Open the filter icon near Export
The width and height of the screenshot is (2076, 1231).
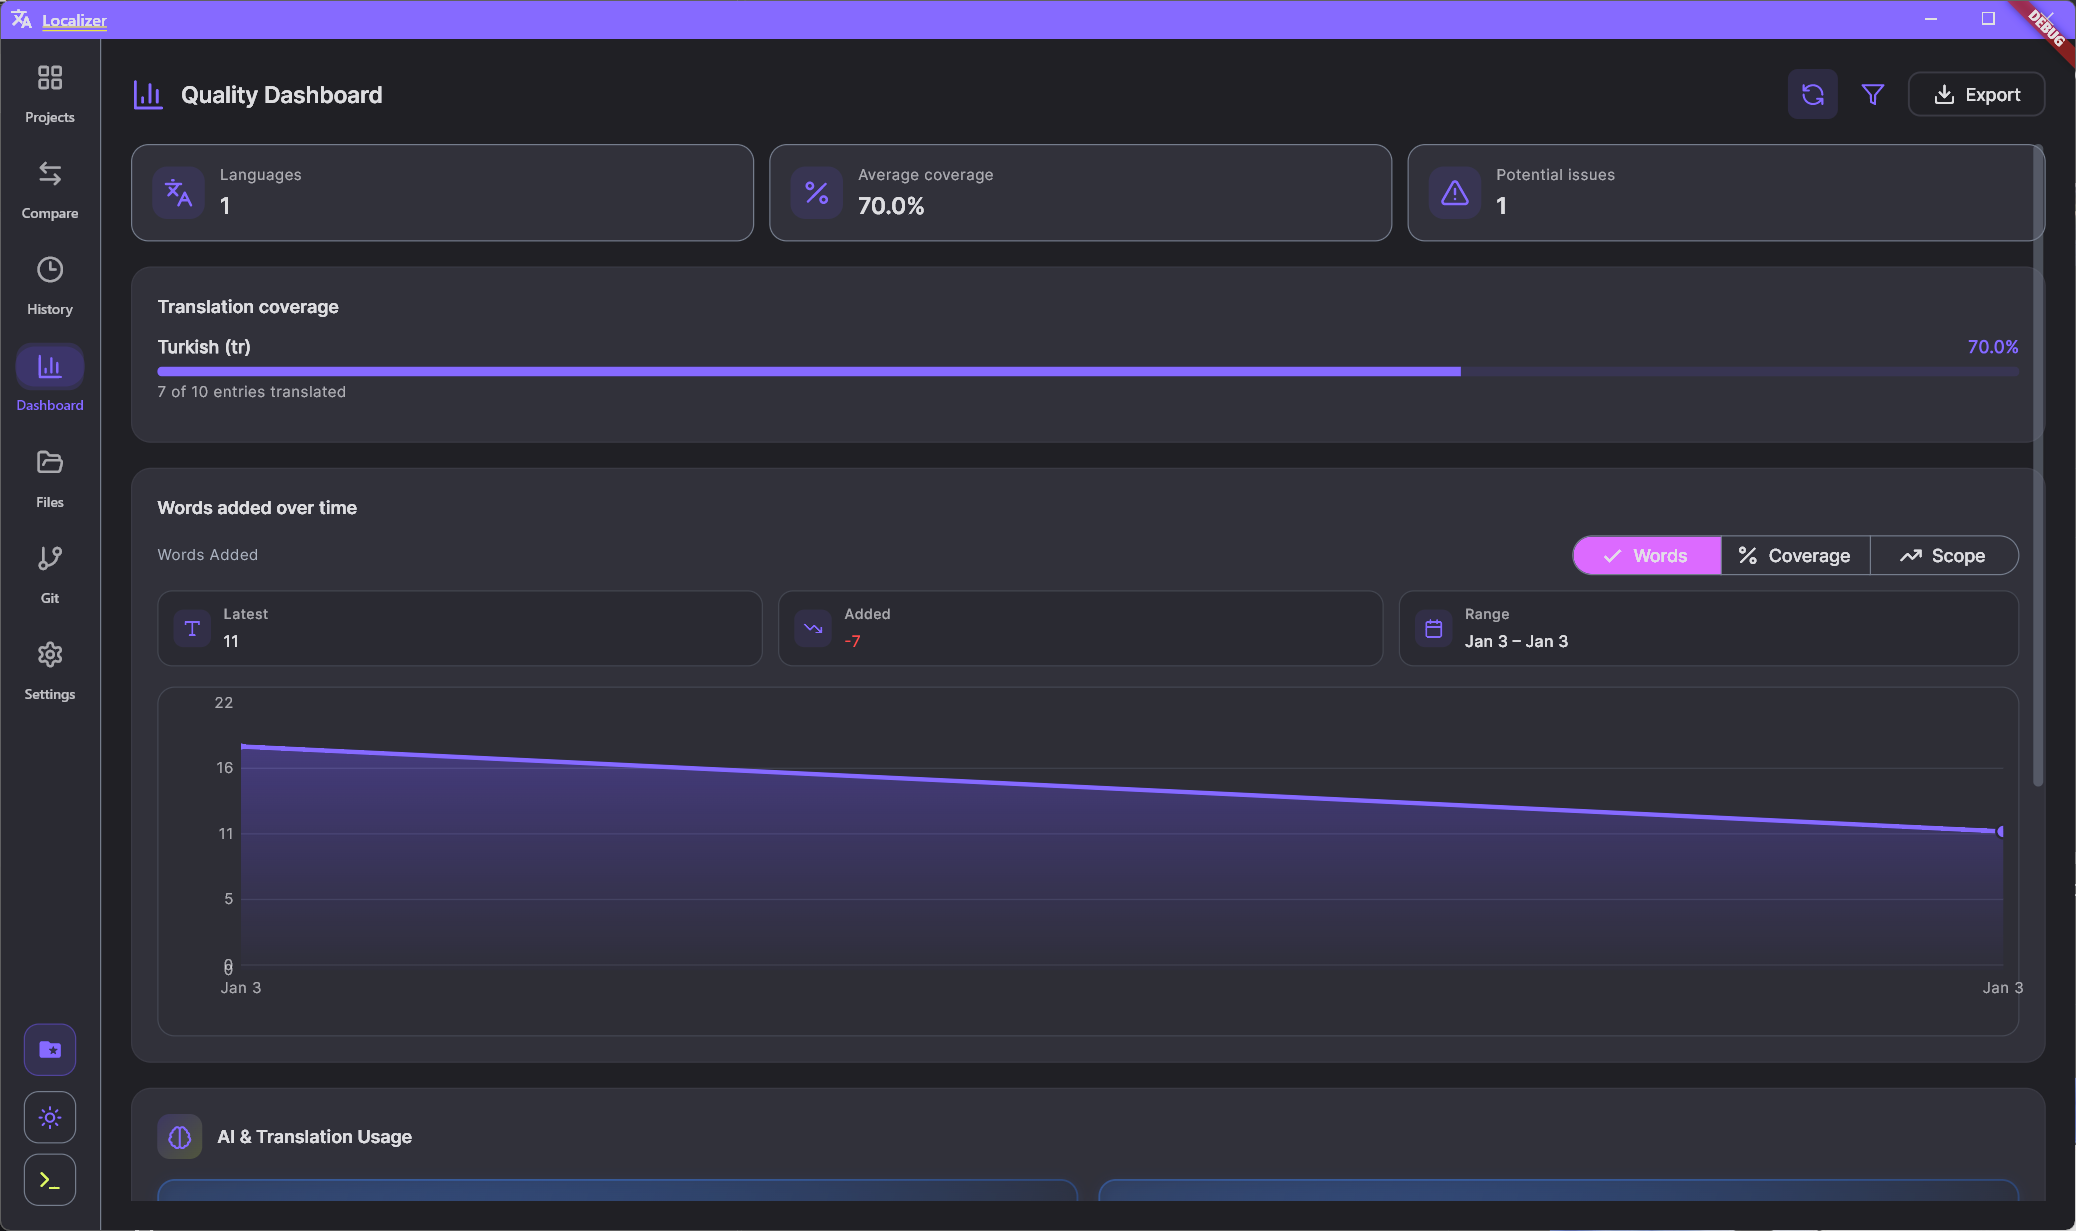[1874, 94]
